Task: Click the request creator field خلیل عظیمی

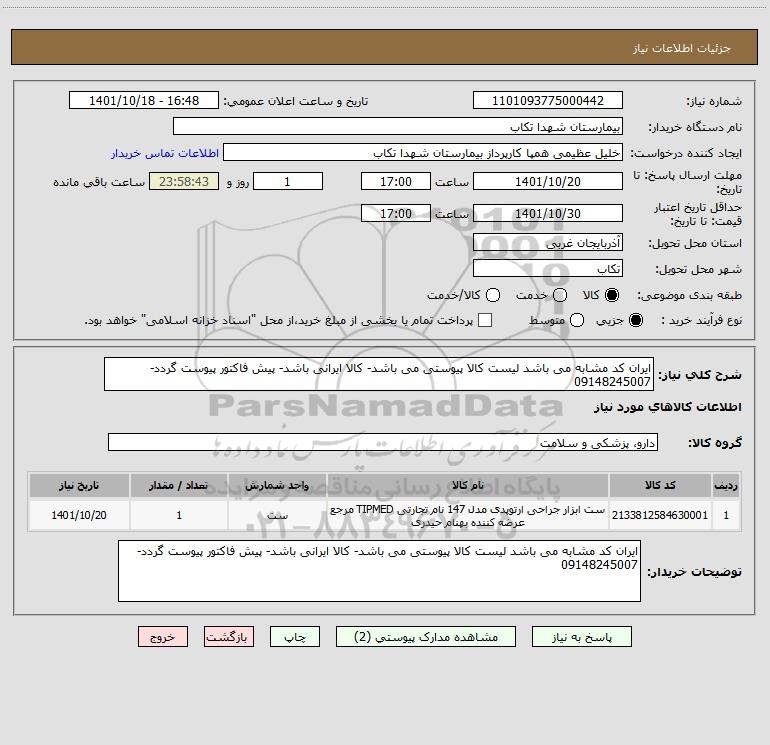Action: tap(423, 153)
